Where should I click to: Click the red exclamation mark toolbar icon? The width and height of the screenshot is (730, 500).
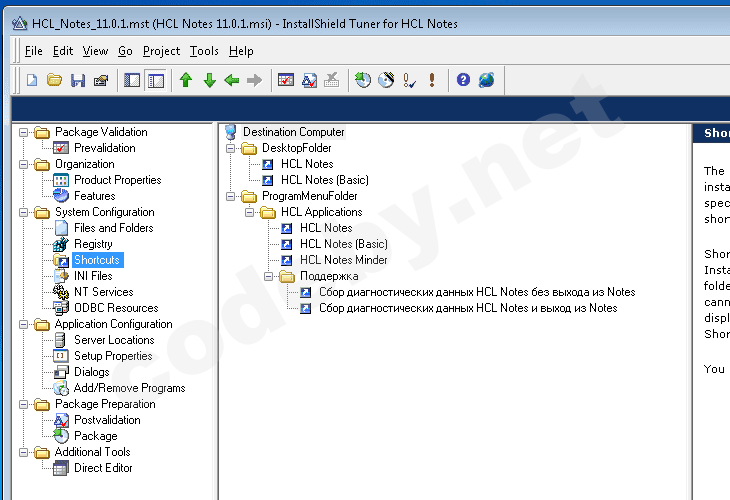coord(432,80)
